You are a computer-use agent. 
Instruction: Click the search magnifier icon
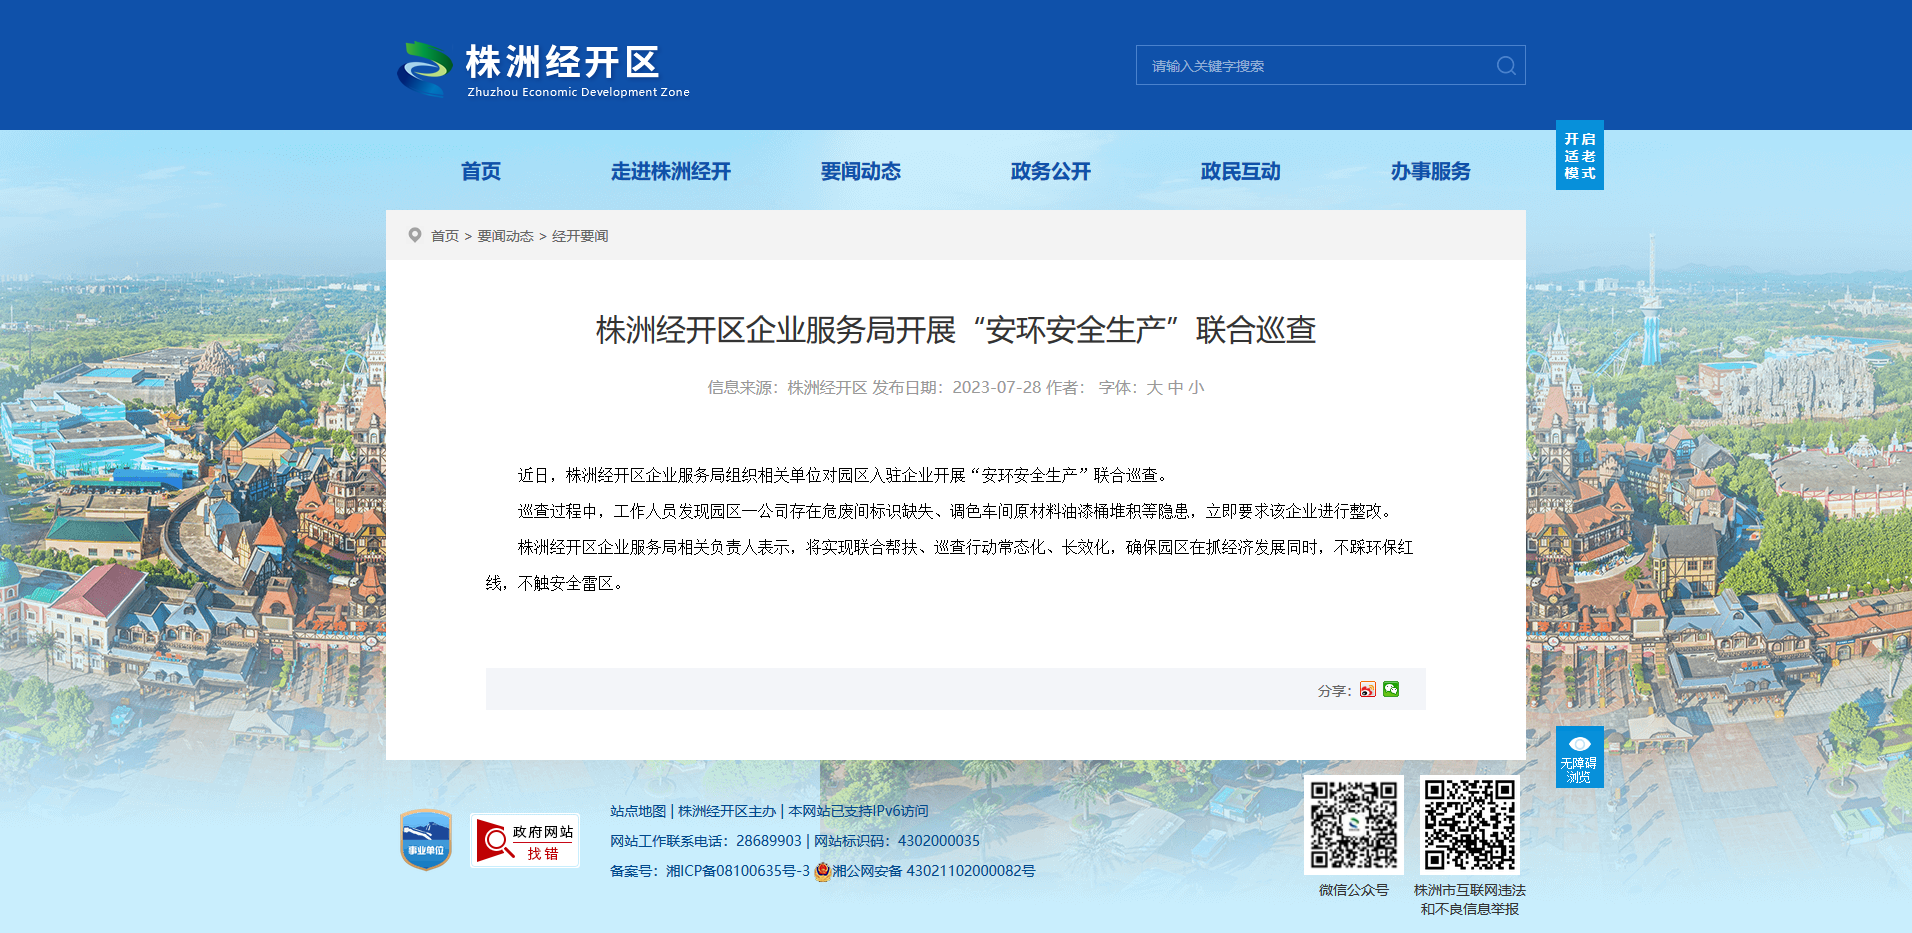pos(1506,66)
